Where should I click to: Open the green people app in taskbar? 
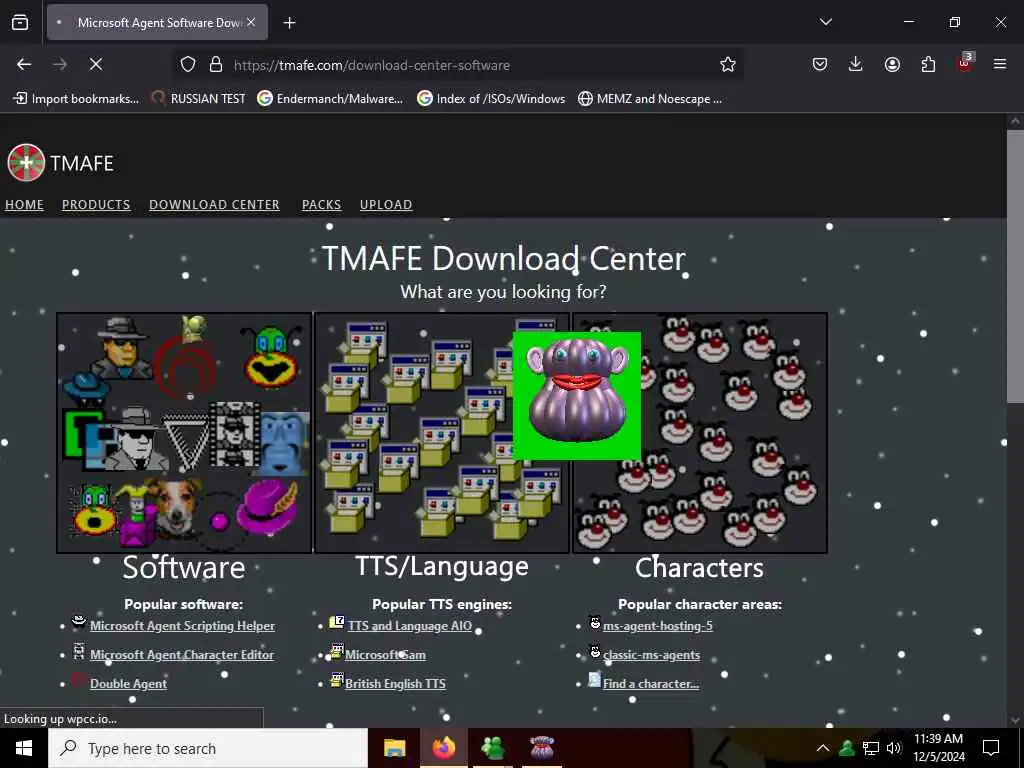coord(492,748)
